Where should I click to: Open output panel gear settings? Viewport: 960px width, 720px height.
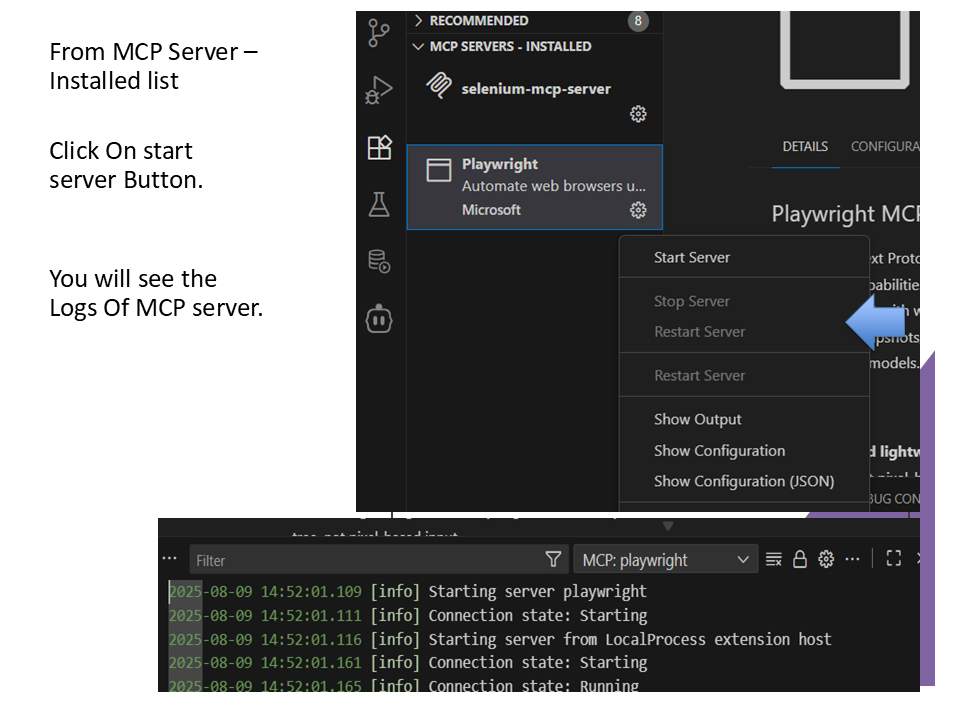826,559
